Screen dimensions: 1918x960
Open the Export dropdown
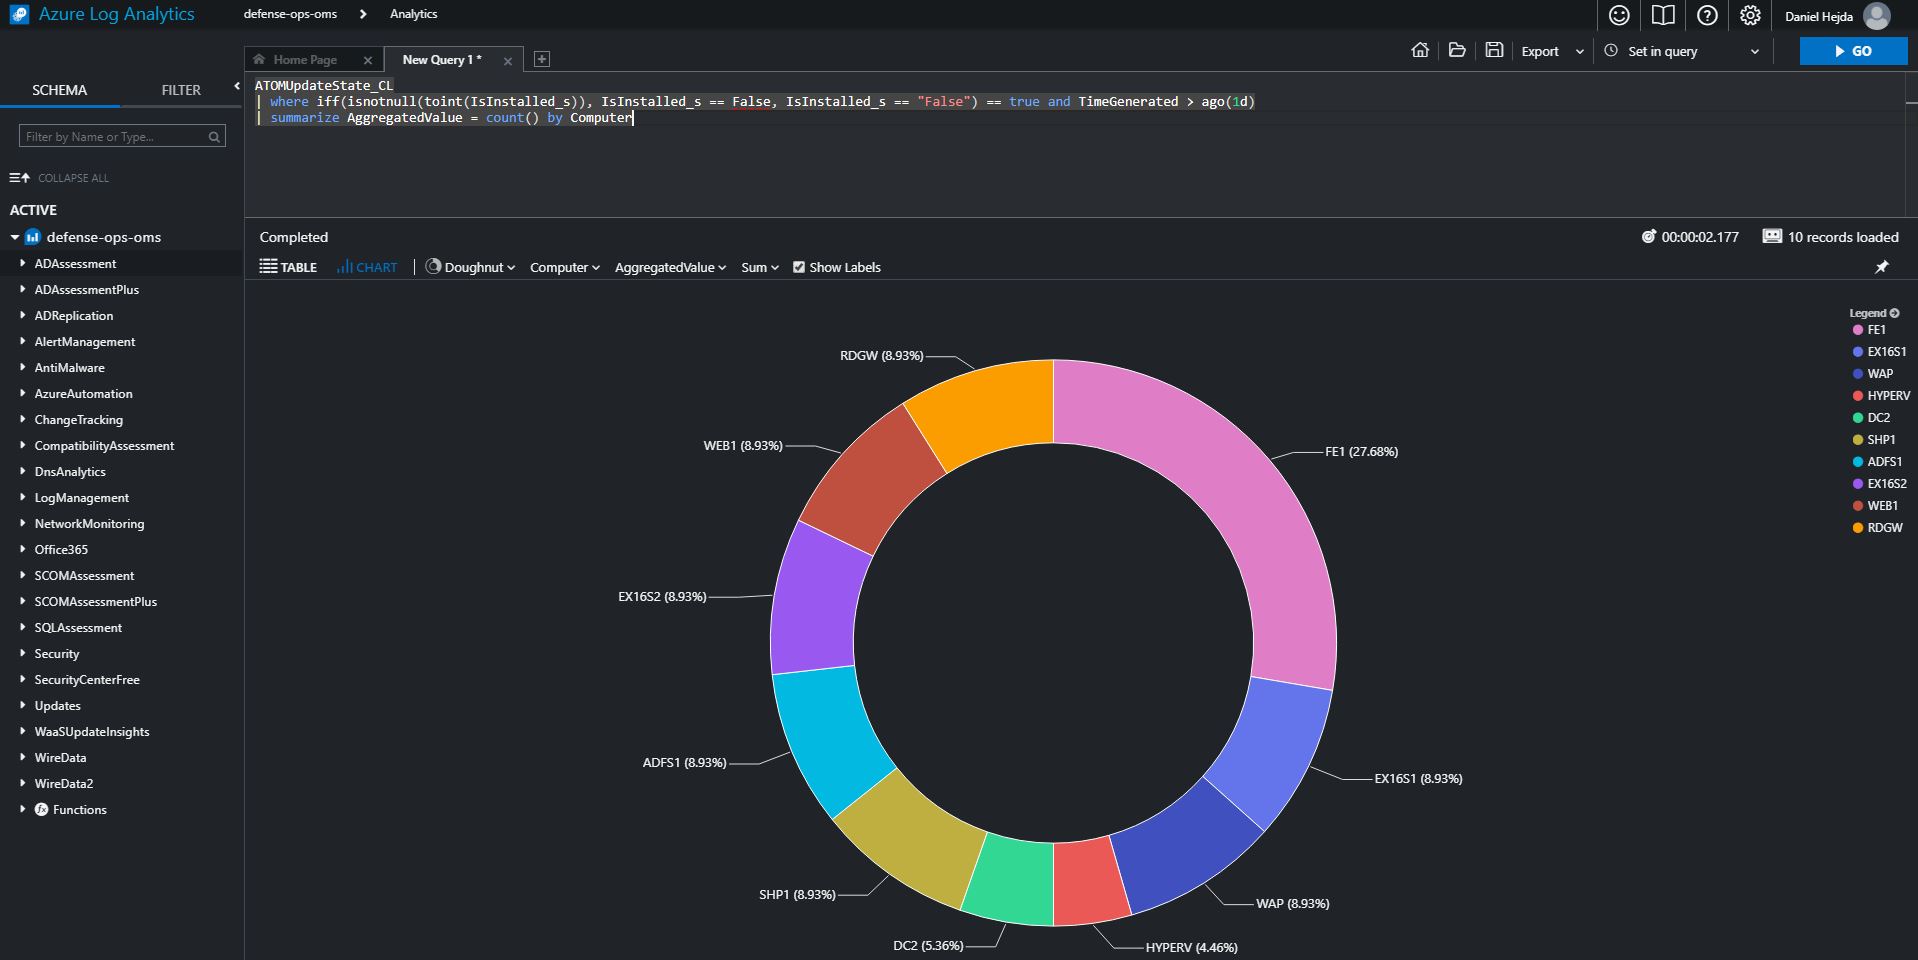pyautogui.click(x=1552, y=51)
